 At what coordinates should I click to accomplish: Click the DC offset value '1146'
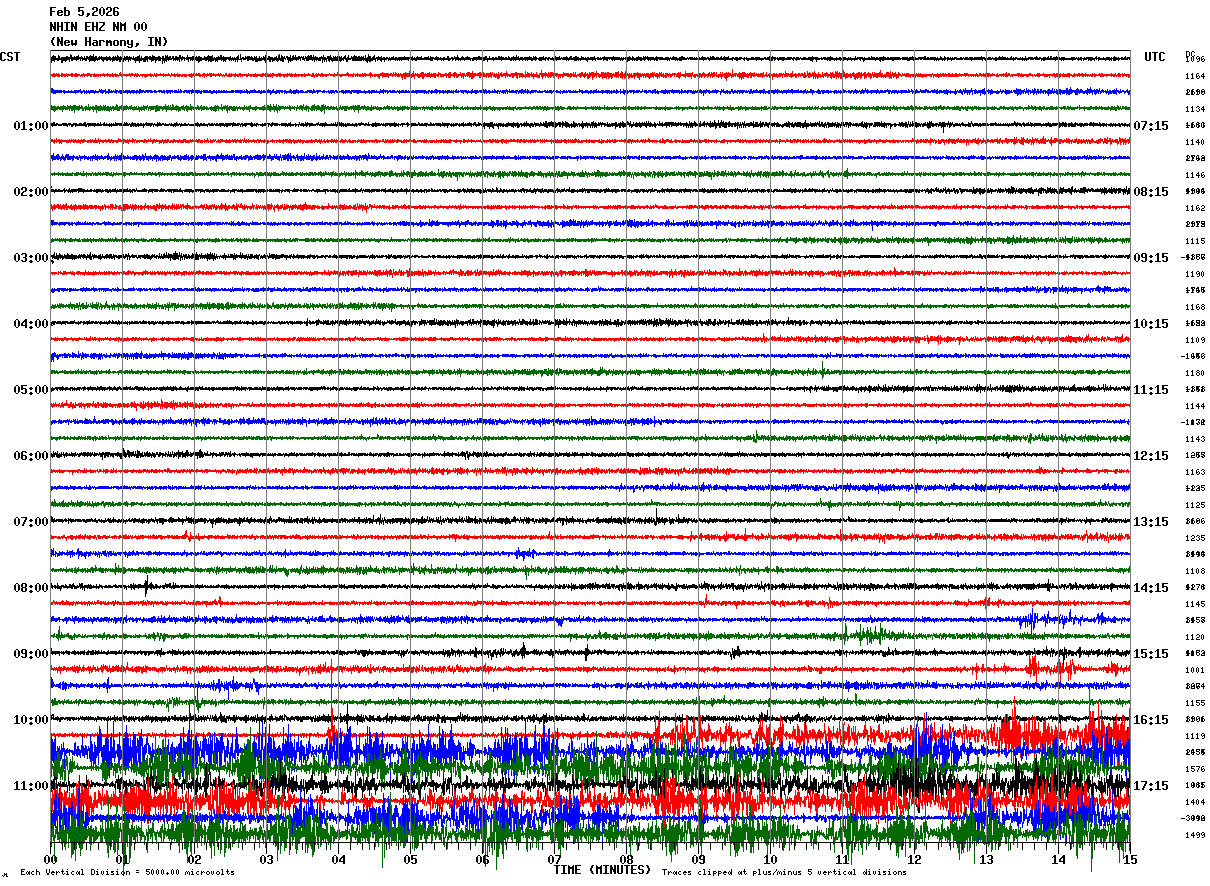click(x=1195, y=175)
